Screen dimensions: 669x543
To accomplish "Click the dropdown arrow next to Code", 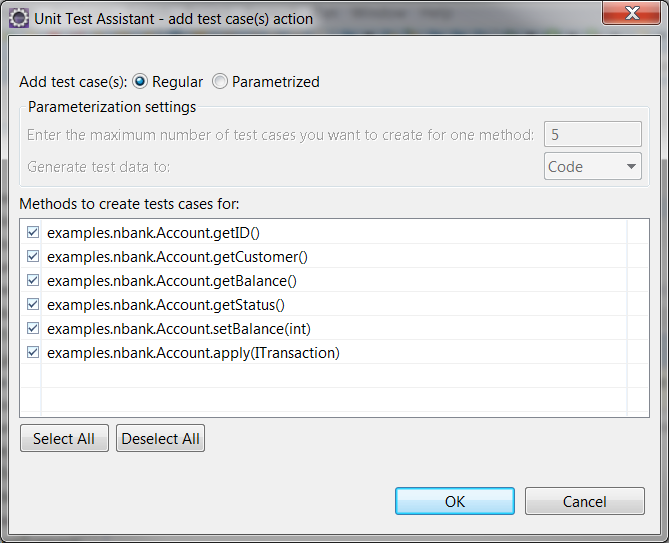I will point(631,166).
